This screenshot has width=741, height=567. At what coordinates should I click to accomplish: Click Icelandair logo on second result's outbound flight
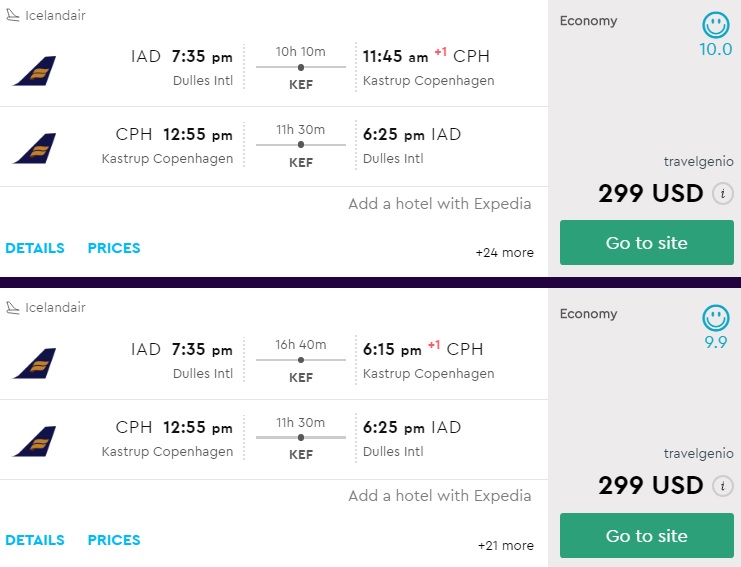(x=34, y=362)
